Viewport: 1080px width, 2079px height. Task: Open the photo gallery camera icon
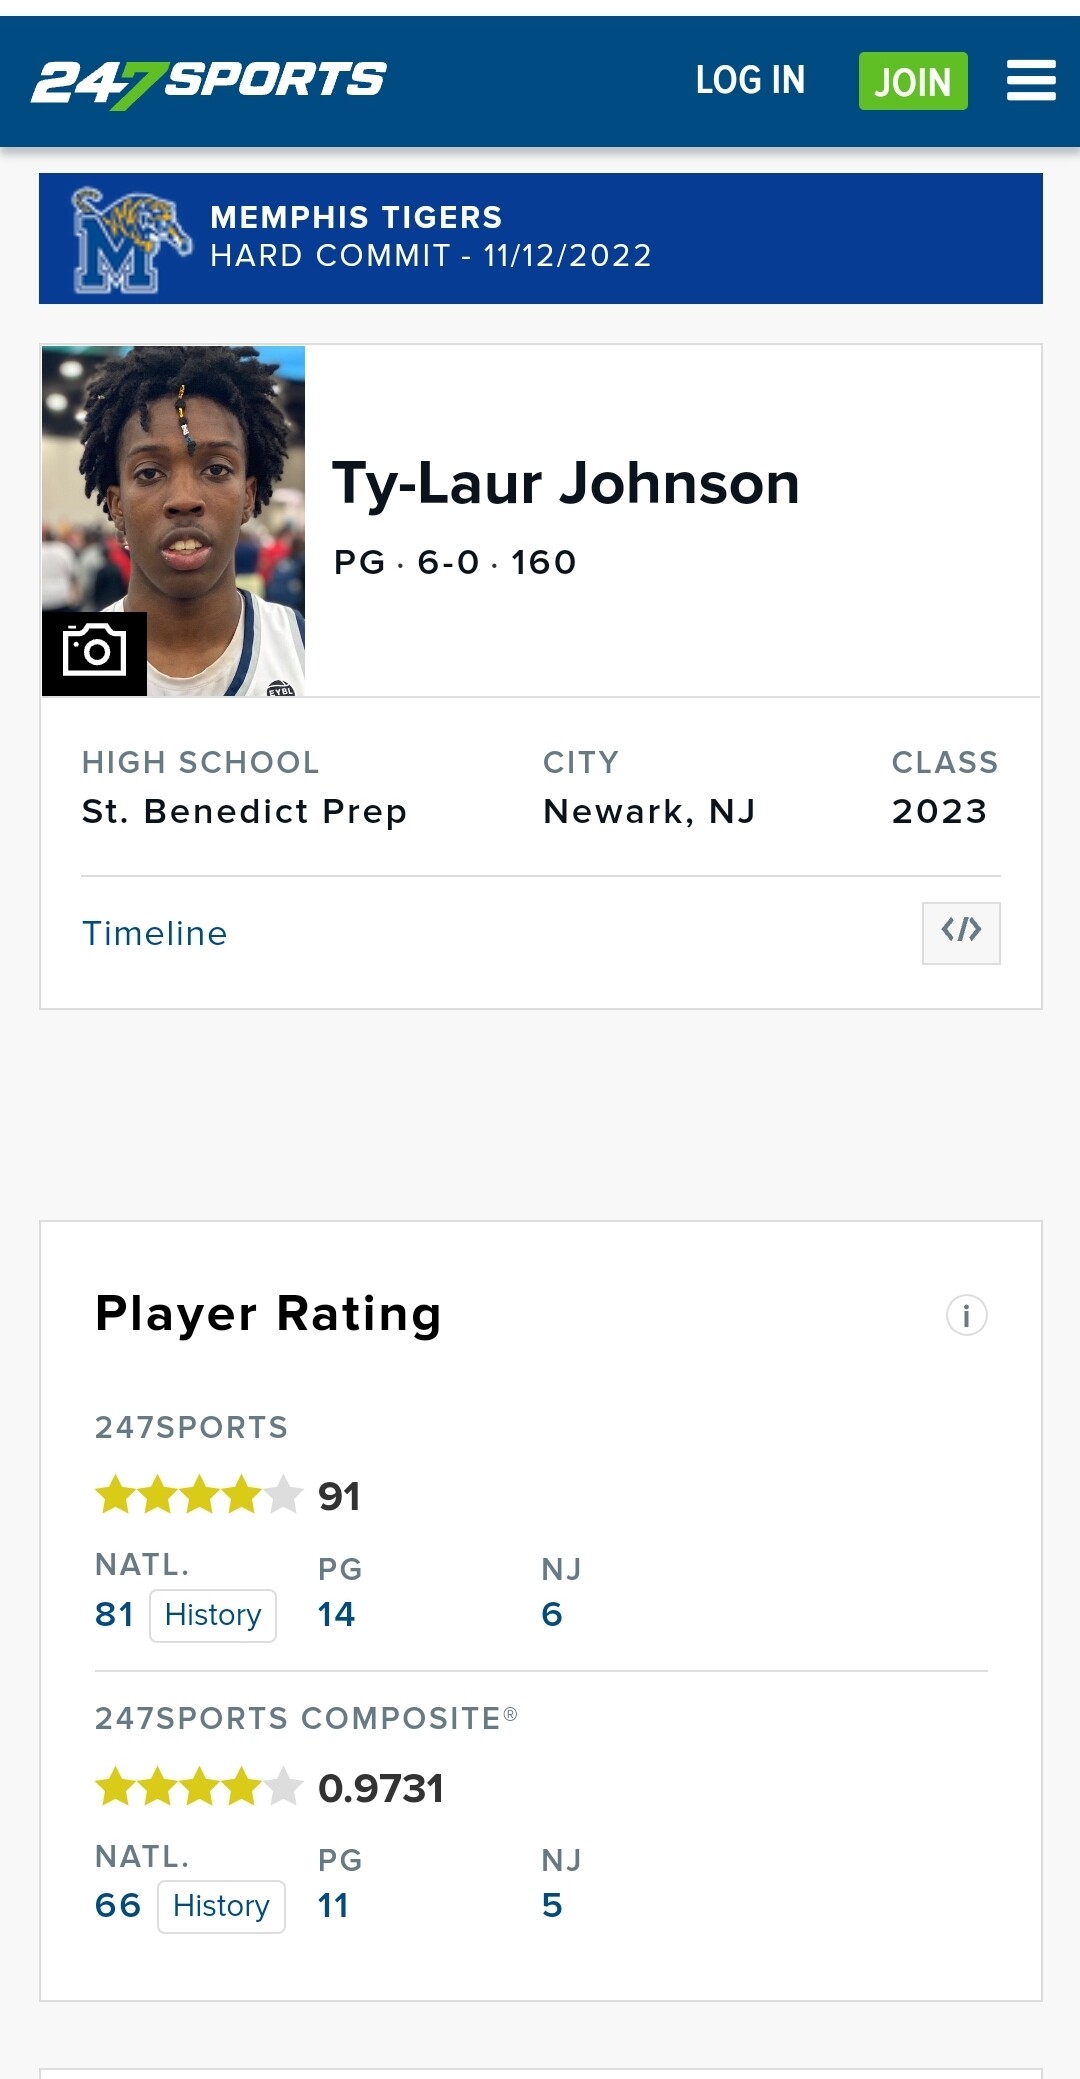[x=94, y=652]
